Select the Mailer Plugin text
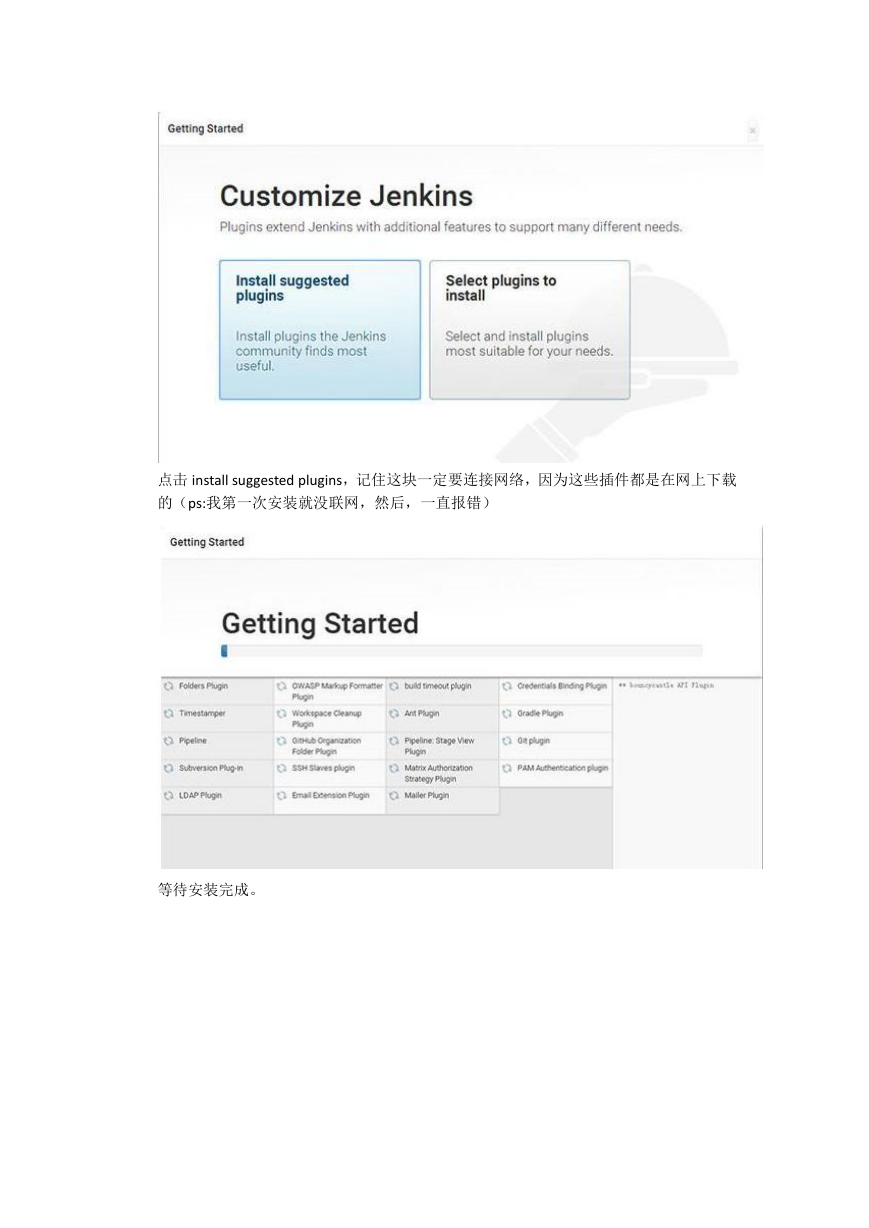 [427, 796]
